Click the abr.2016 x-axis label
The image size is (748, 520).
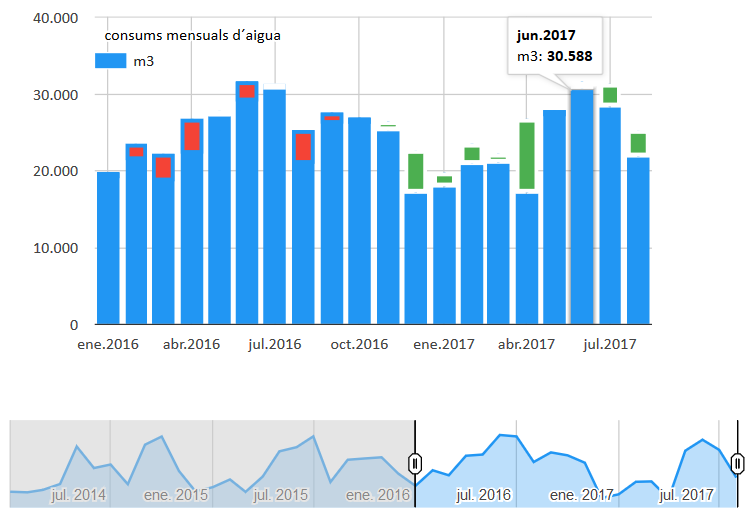[x=191, y=344]
